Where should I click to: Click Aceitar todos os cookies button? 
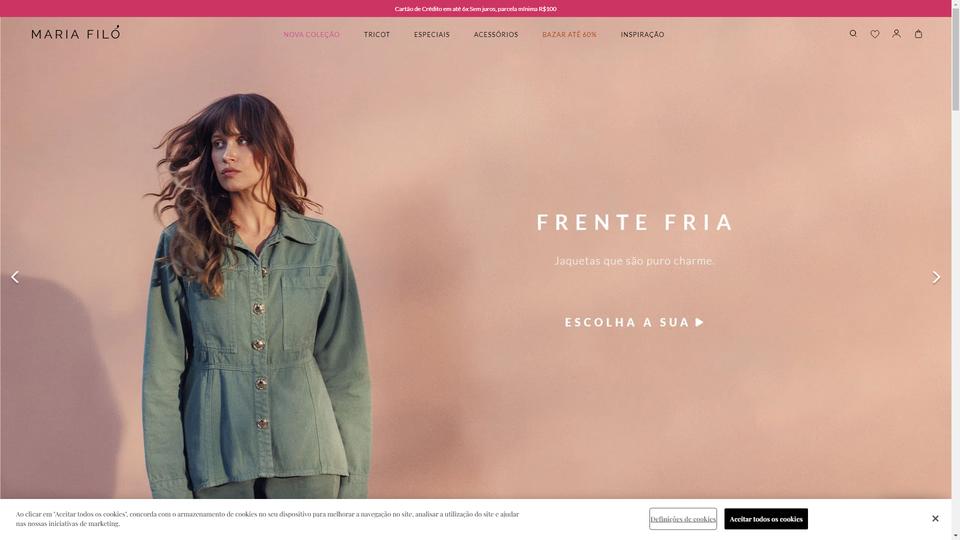pyautogui.click(x=766, y=519)
